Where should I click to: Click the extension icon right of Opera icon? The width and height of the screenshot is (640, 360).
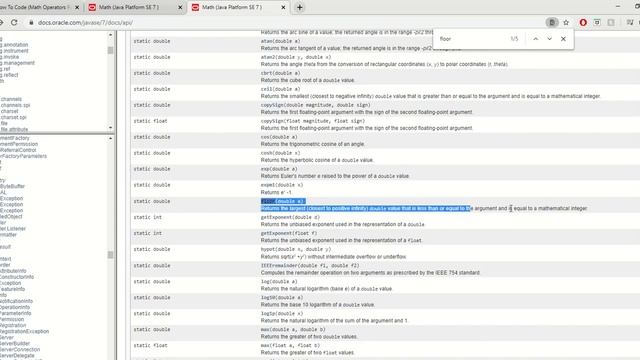[x=597, y=22]
